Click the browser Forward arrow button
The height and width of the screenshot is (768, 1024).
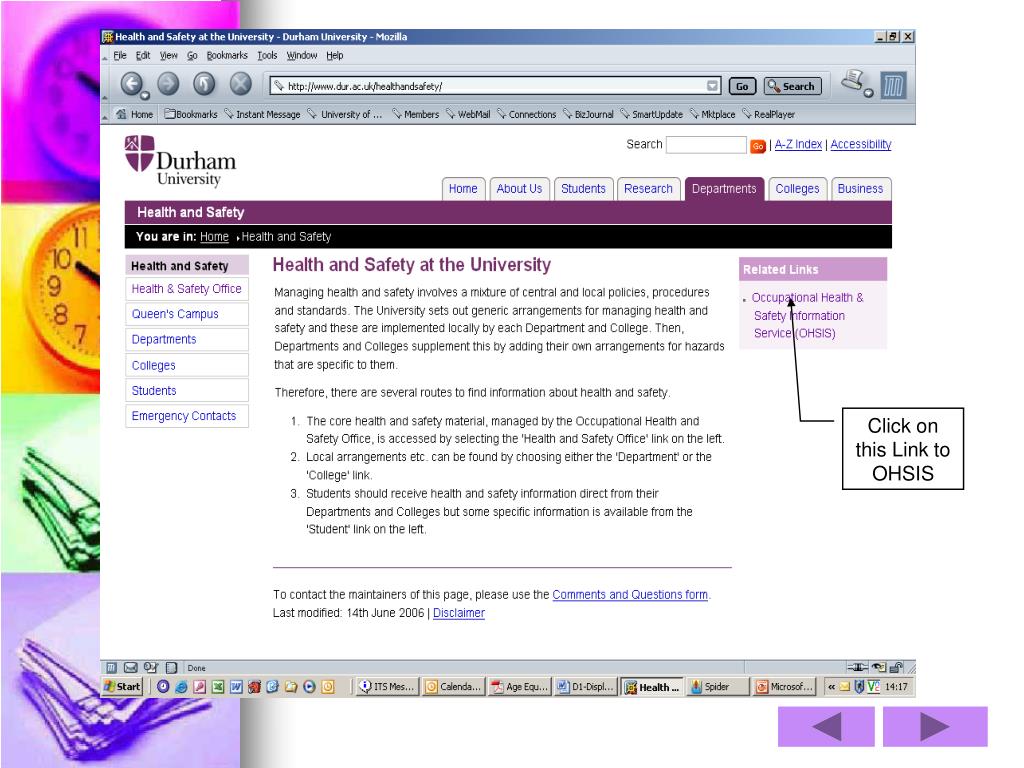coord(168,84)
